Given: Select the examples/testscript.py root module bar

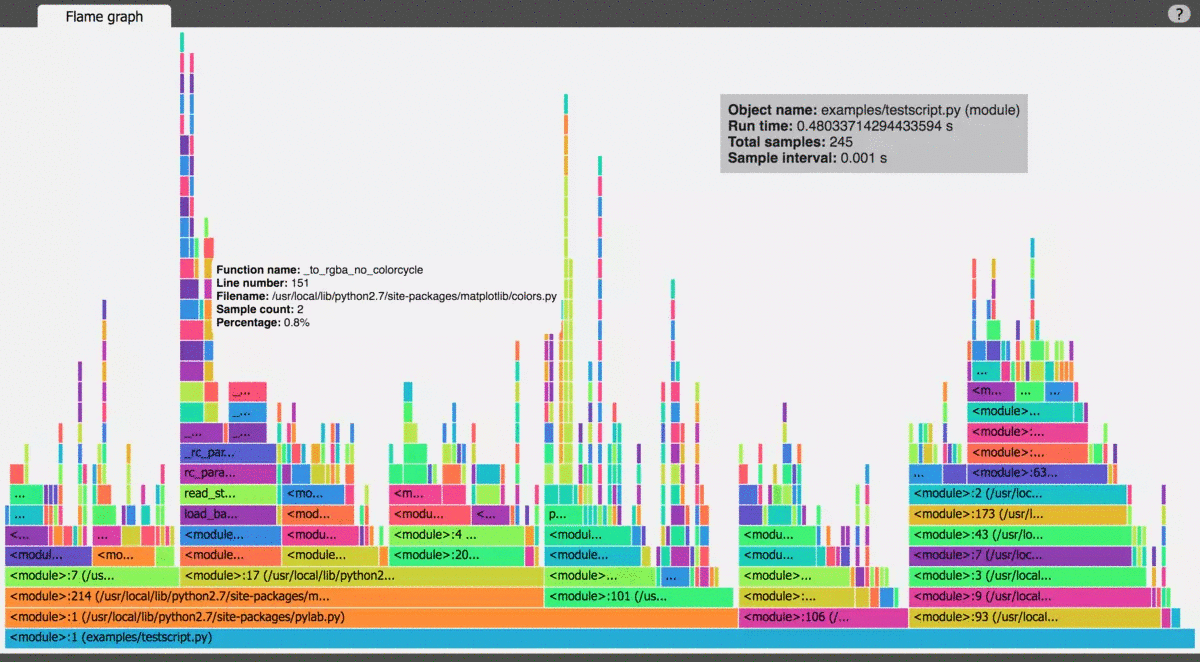Looking at the screenshot, I should click(x=600, y=637).
